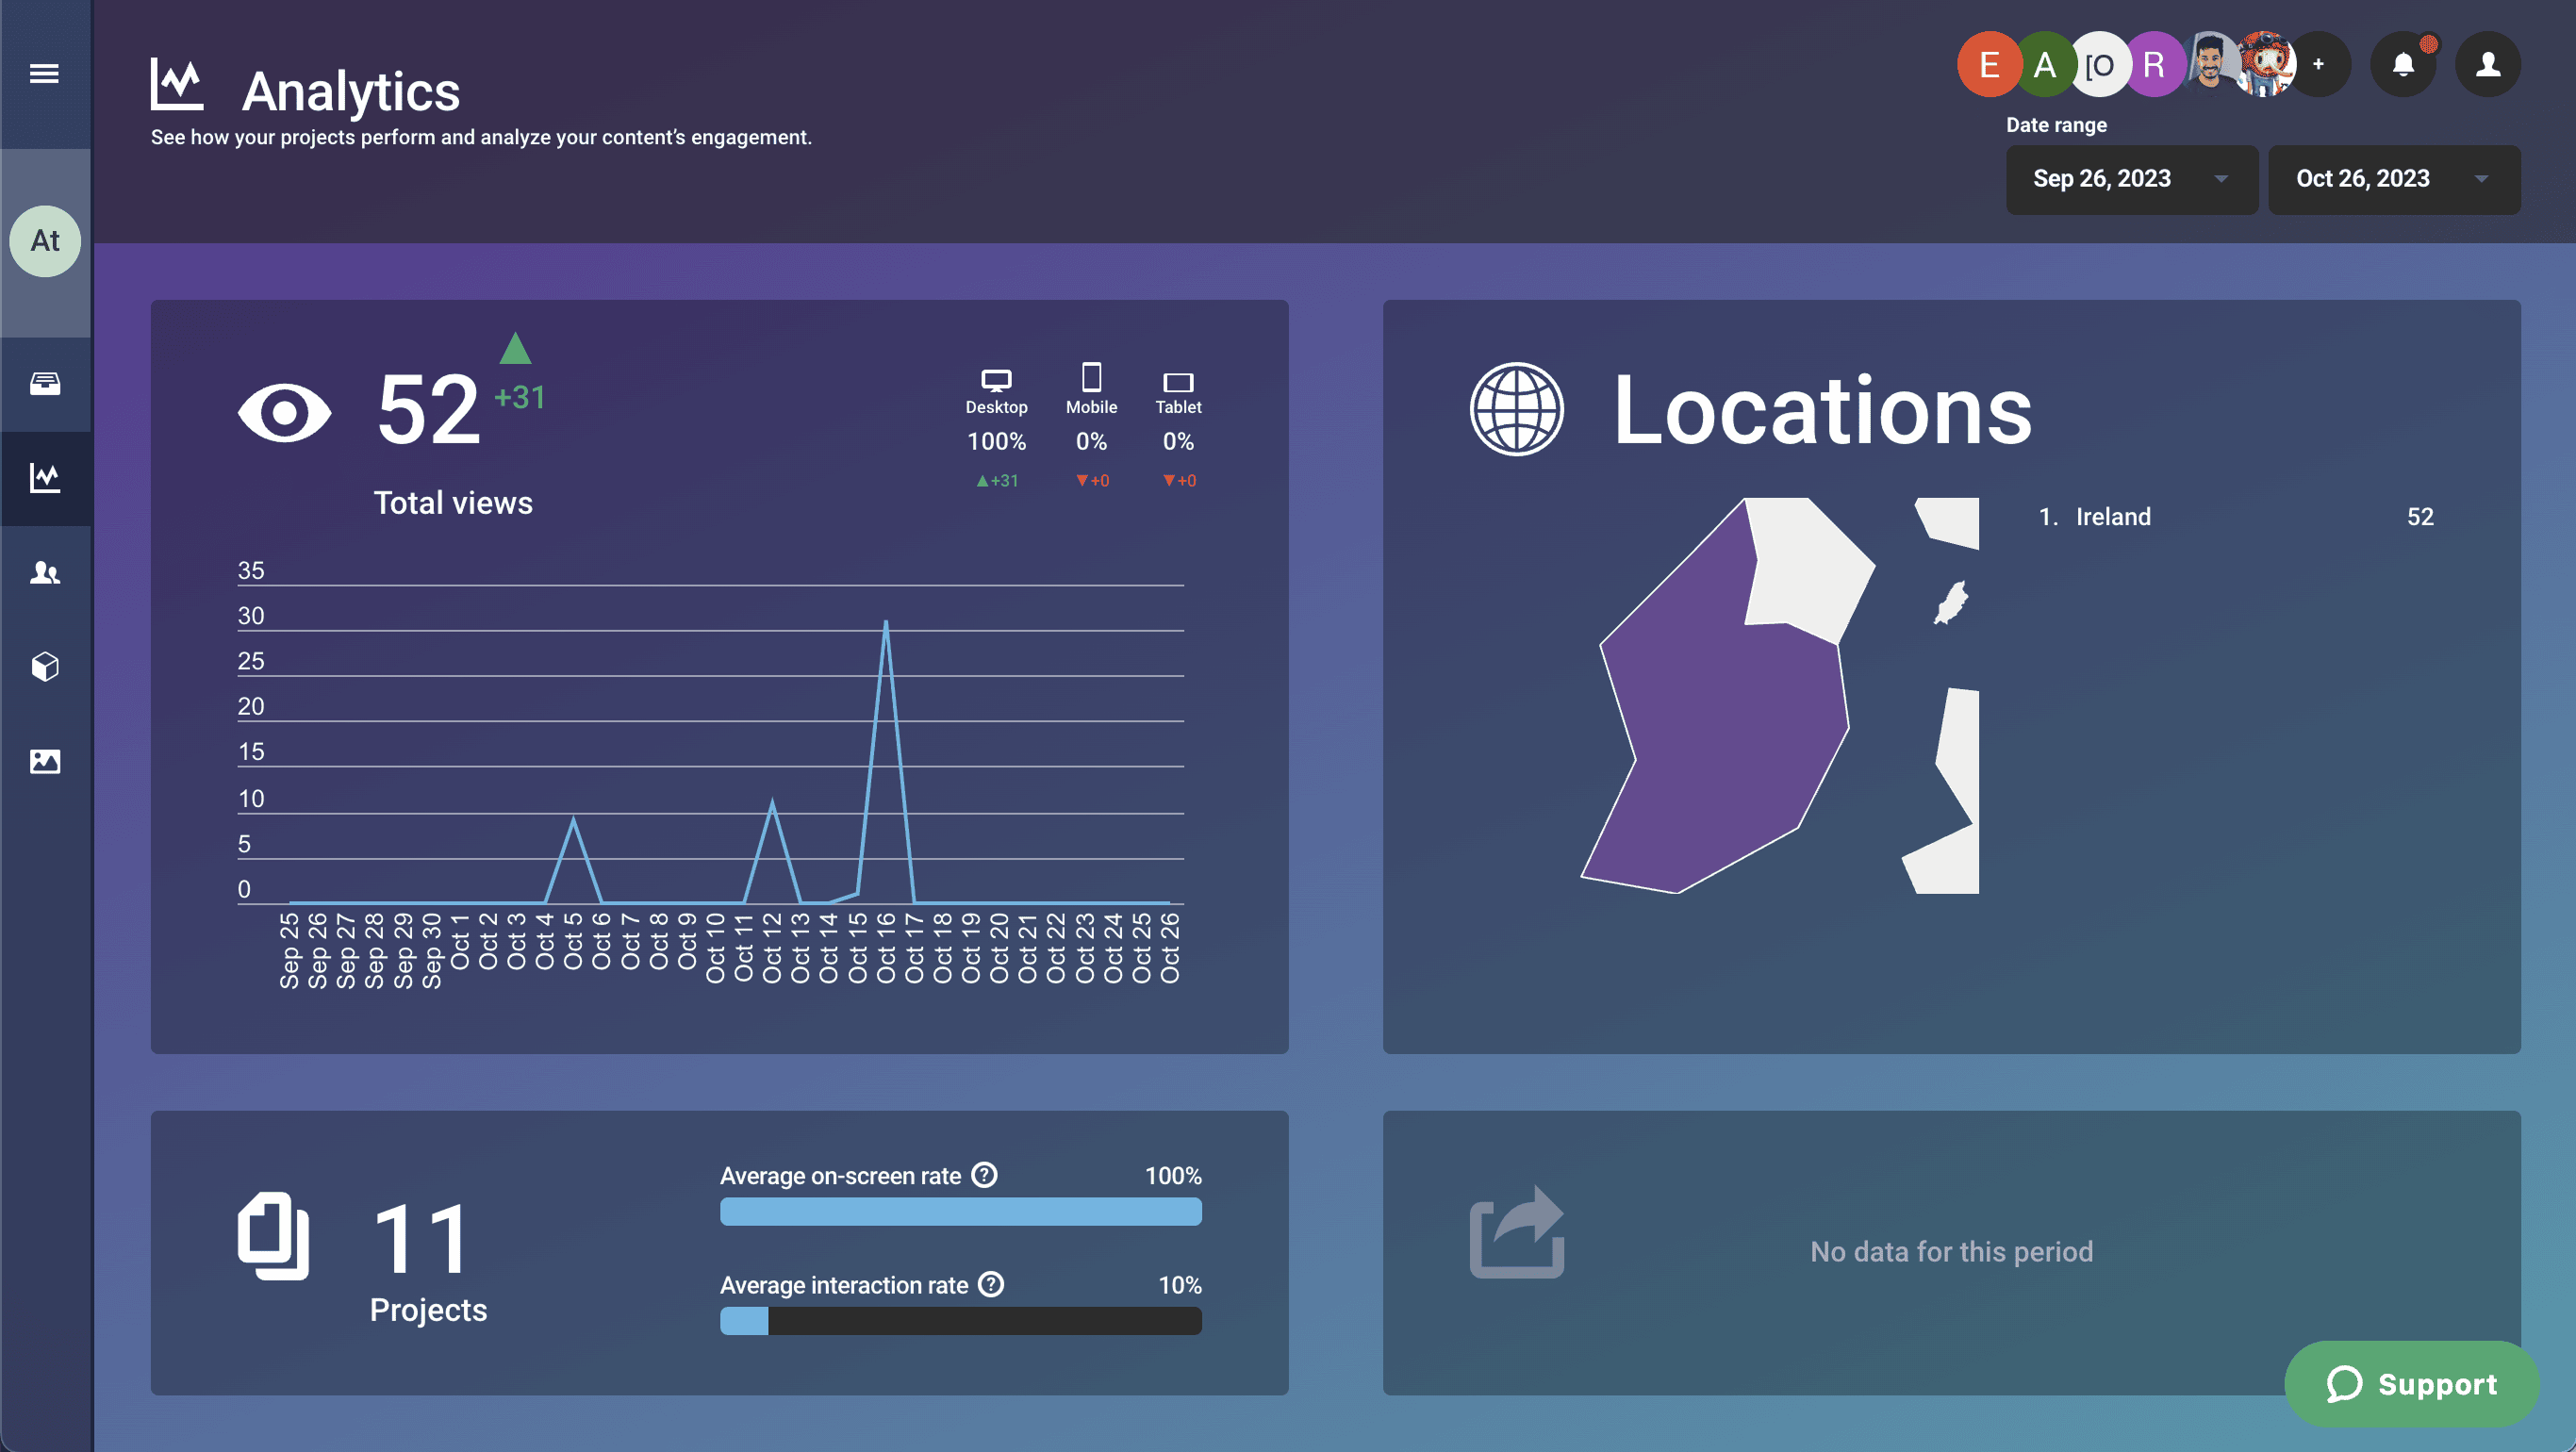The width and height of the screenshot is (2576, 1452).
Task: Click the '11' projects count
Action: click(x=420, y=1239)
